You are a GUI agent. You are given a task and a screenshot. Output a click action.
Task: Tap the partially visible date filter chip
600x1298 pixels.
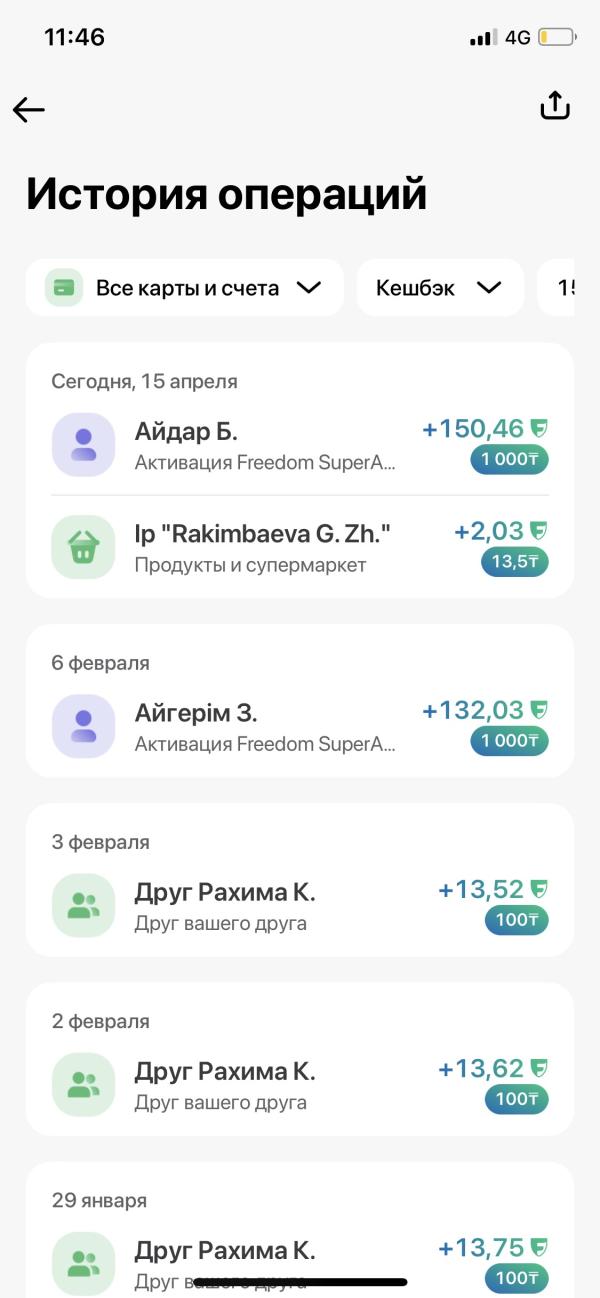561,288
